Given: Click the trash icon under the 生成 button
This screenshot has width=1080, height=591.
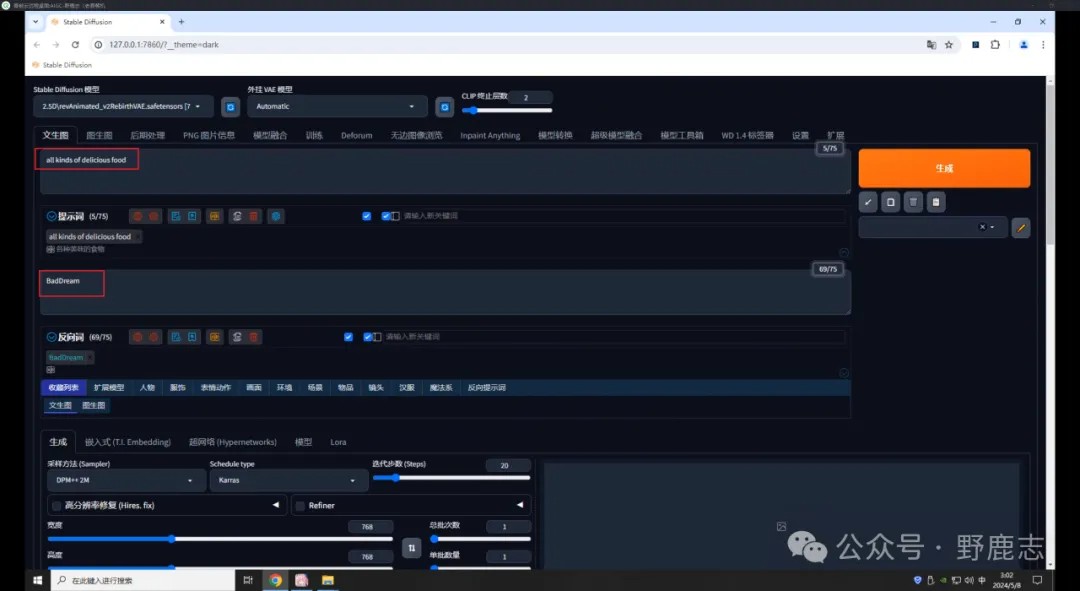Looking at the screenshot, I should pos(913,202).
